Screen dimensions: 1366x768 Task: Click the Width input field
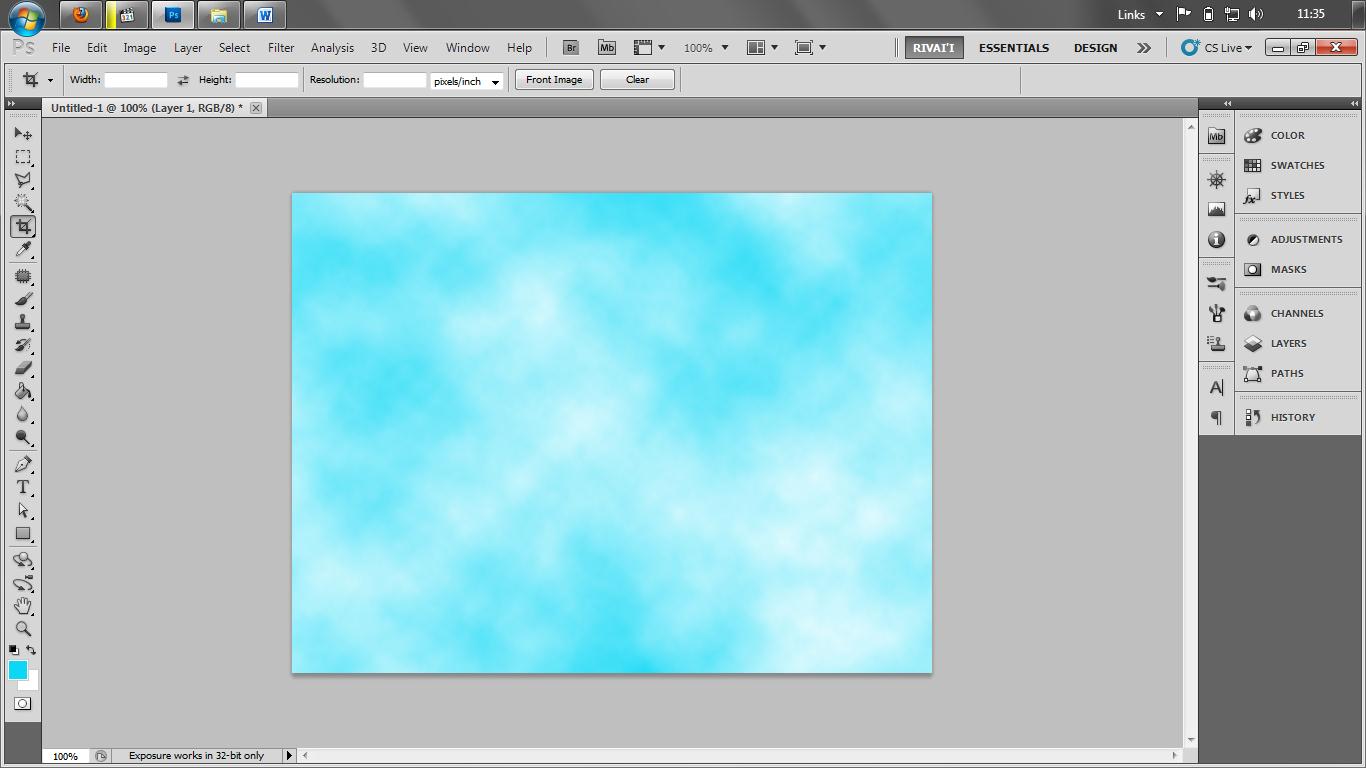click(x=136, y=80)
